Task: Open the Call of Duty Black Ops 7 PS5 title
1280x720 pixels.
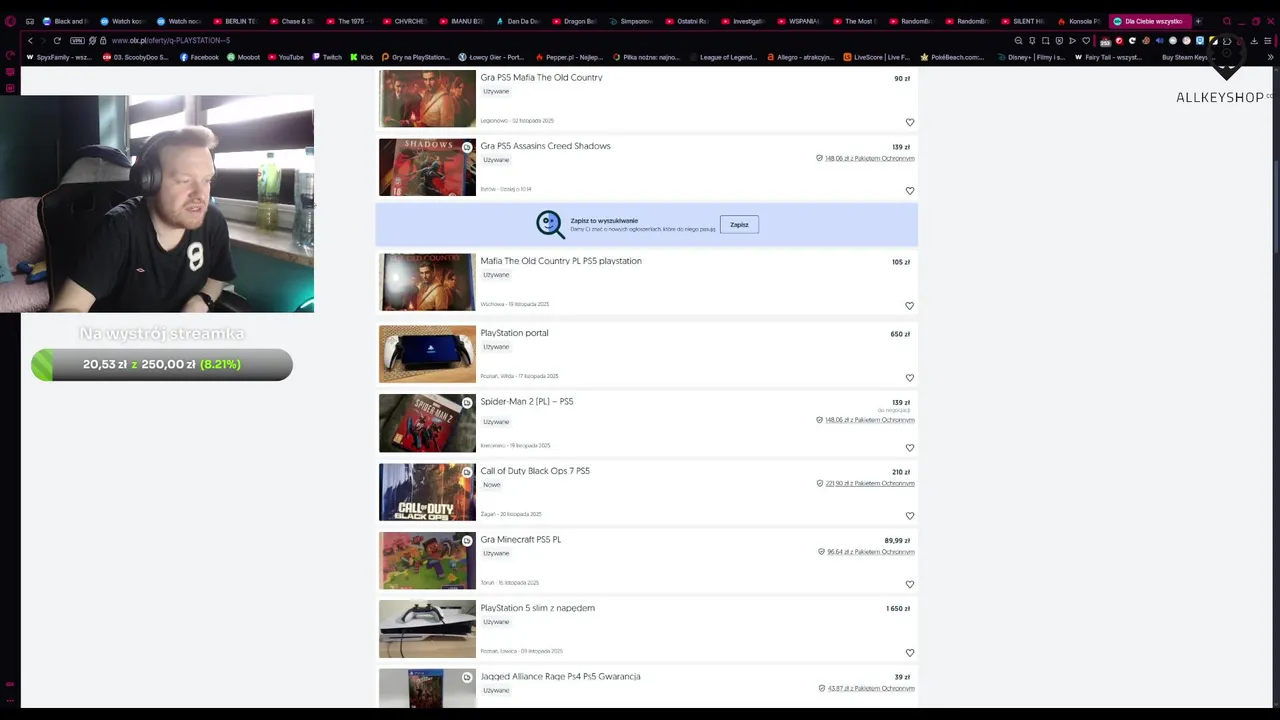Action: click(x=535, y=471)
